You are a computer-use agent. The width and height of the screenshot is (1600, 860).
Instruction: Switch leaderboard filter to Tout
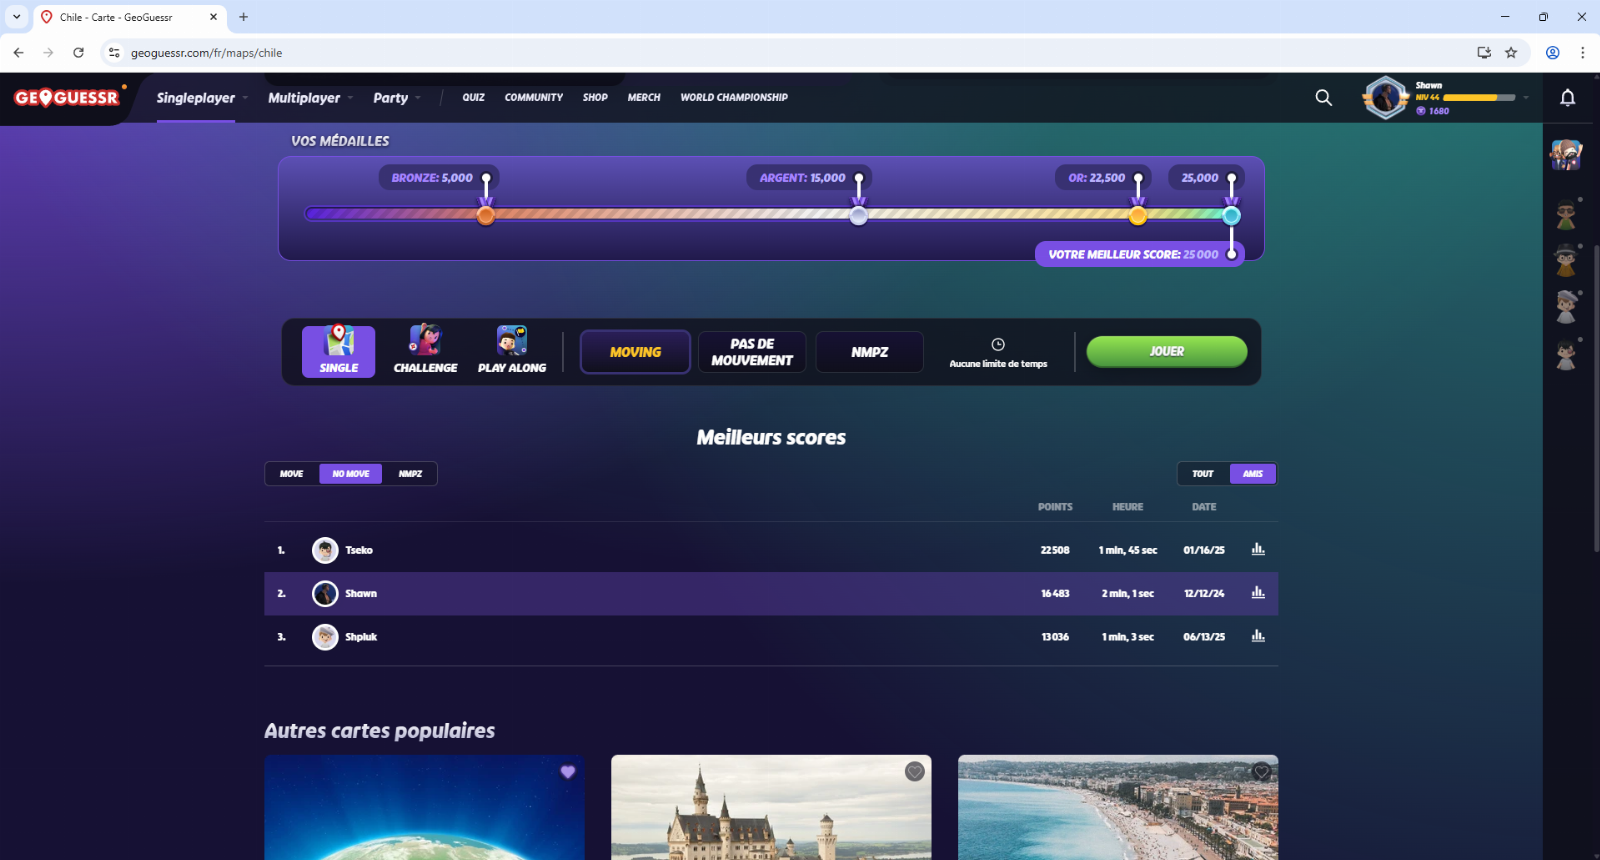click(1203, 474)
